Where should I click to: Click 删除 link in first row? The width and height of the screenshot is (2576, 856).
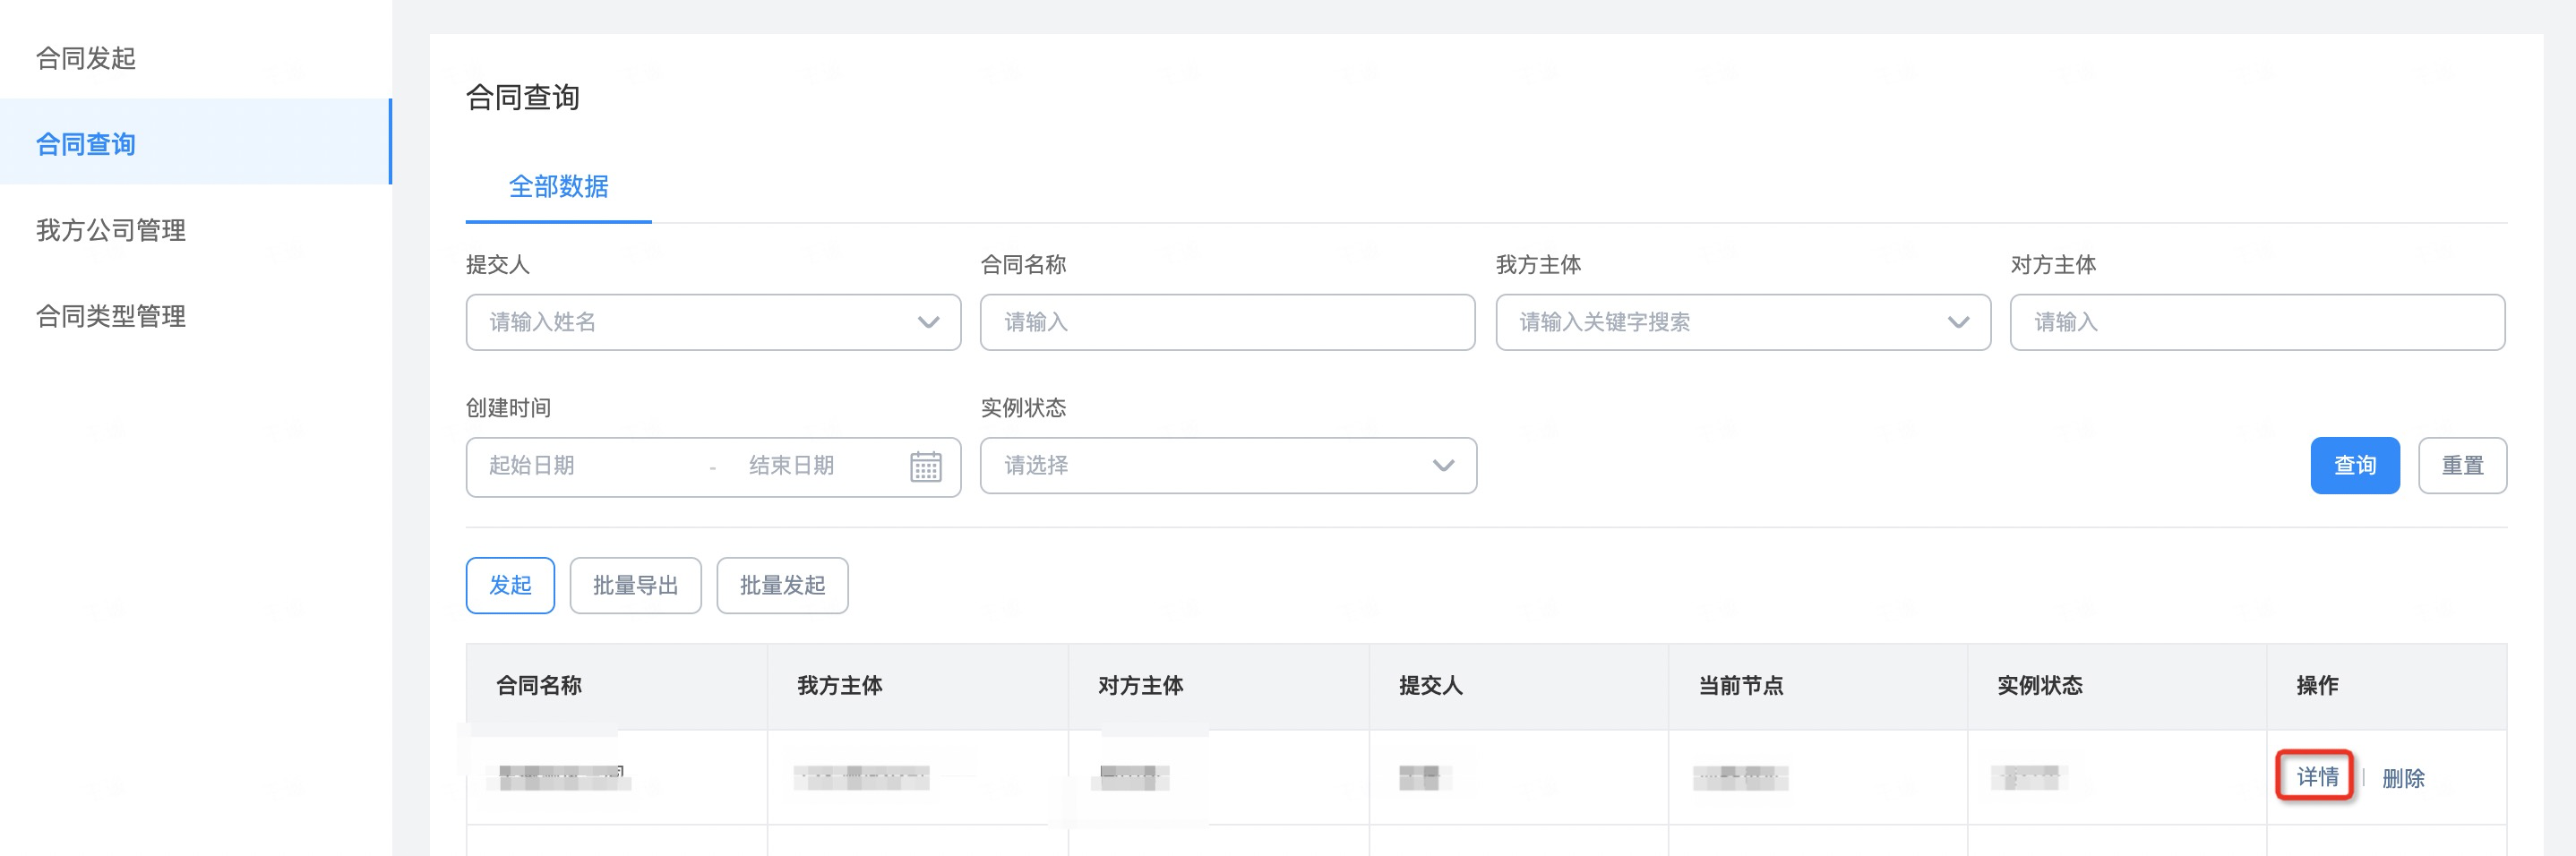pyautogui.click(x=2402, y=778)
